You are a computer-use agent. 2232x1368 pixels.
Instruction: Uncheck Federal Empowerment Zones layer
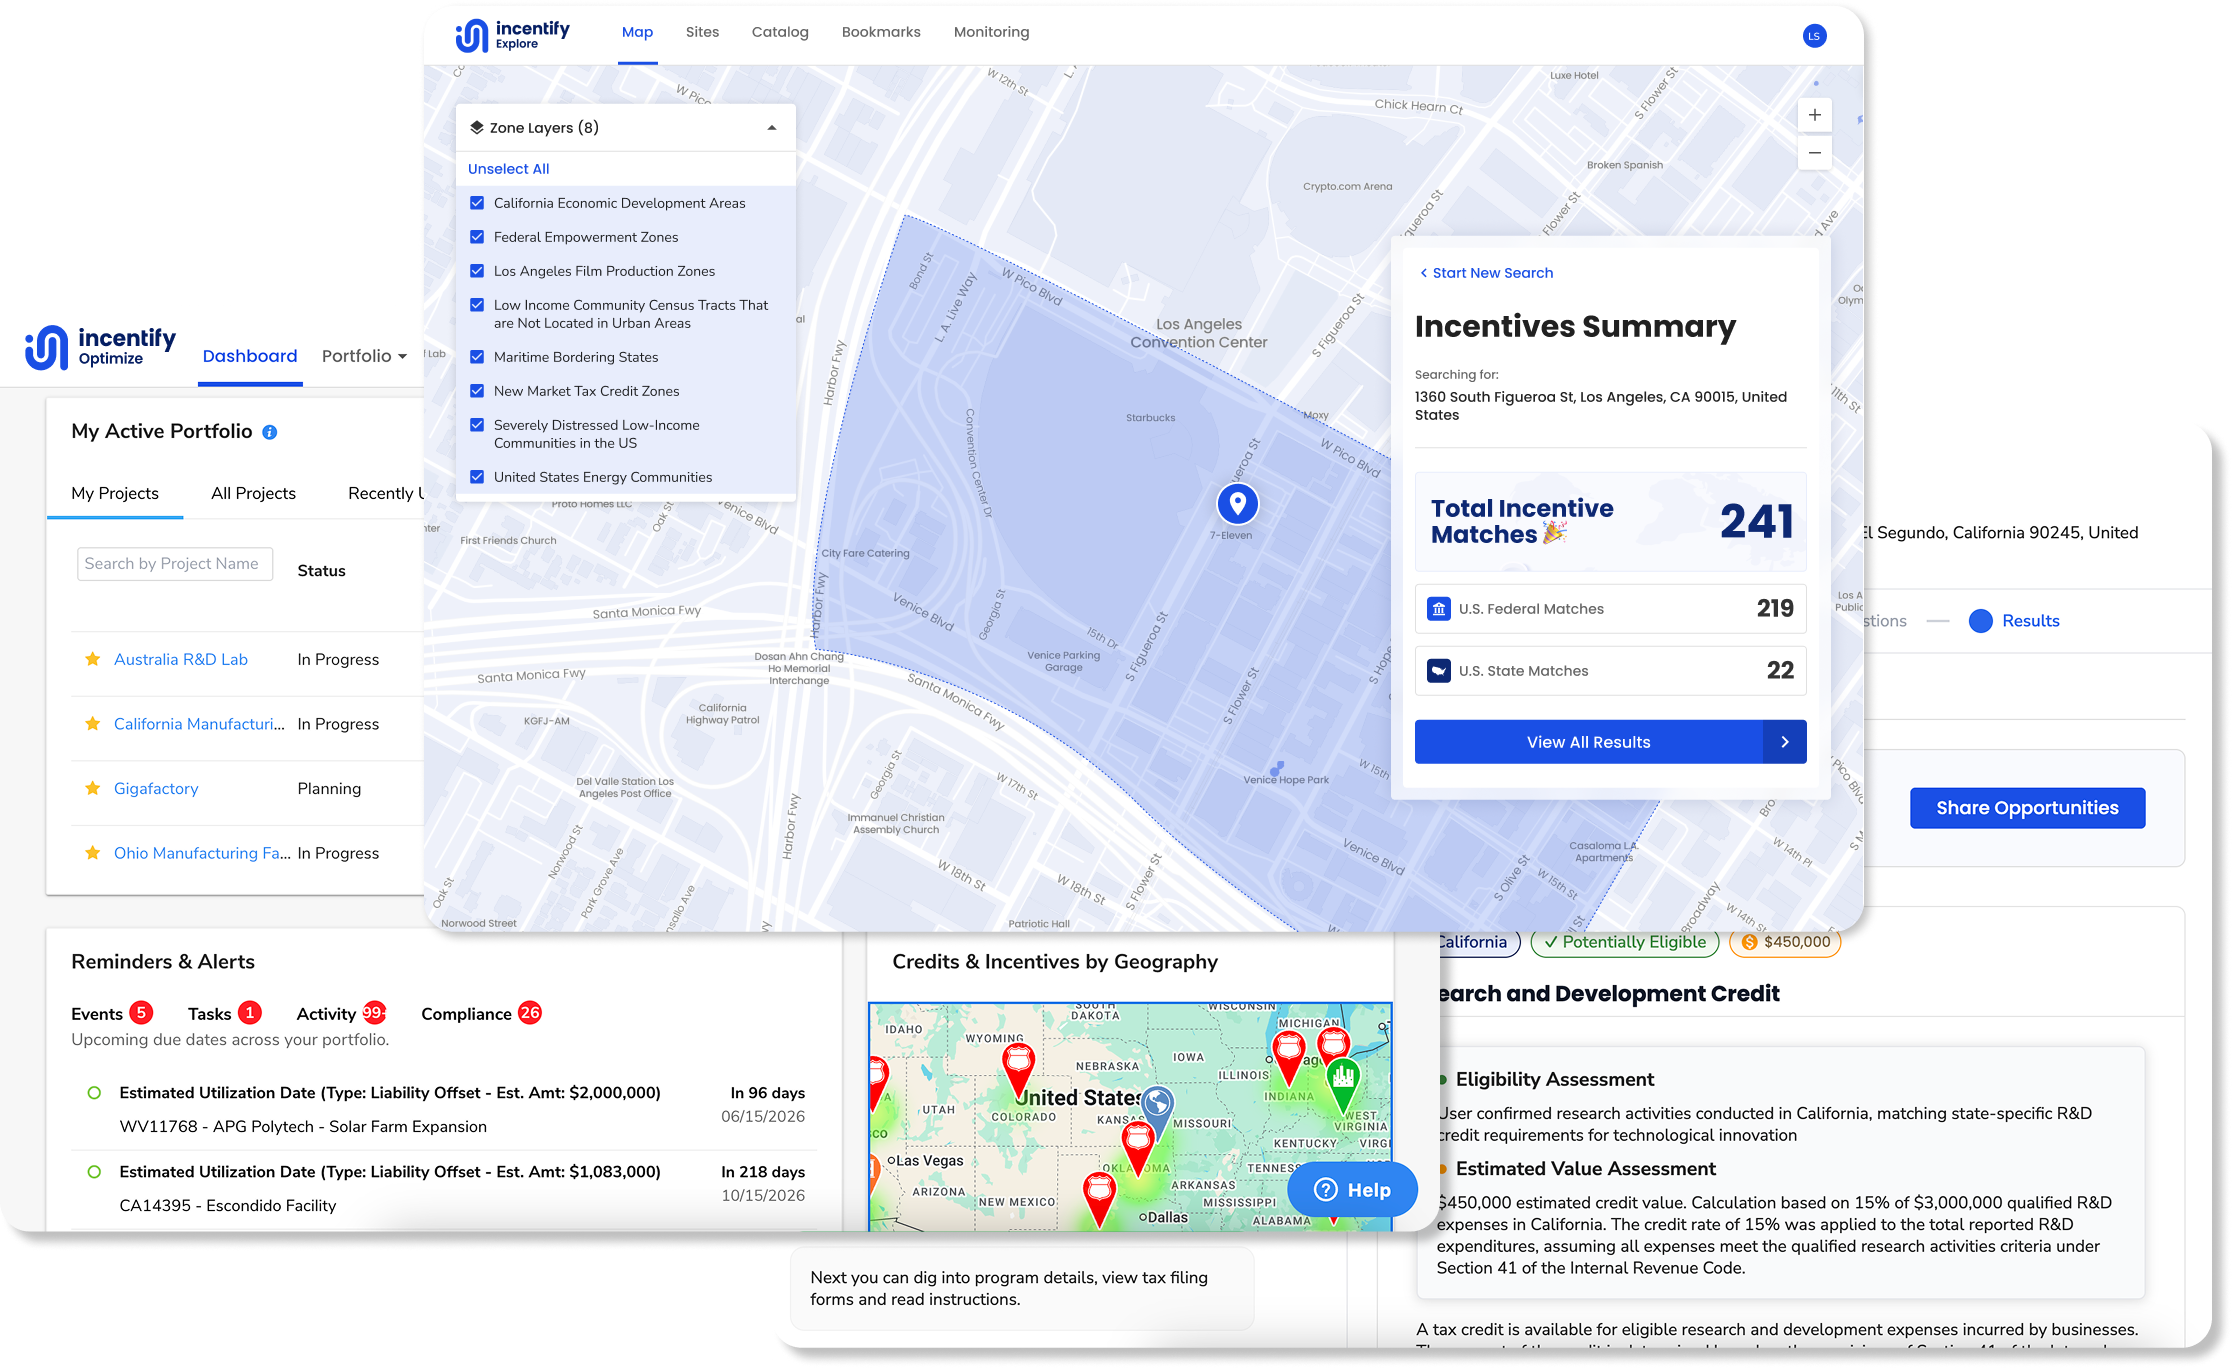pos(477,237)
